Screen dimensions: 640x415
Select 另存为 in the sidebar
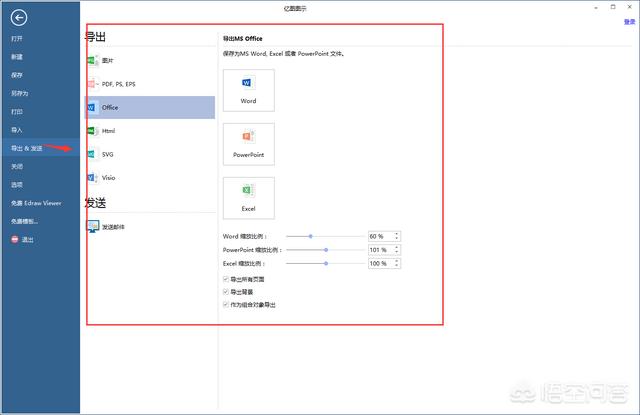click(20, 93)
